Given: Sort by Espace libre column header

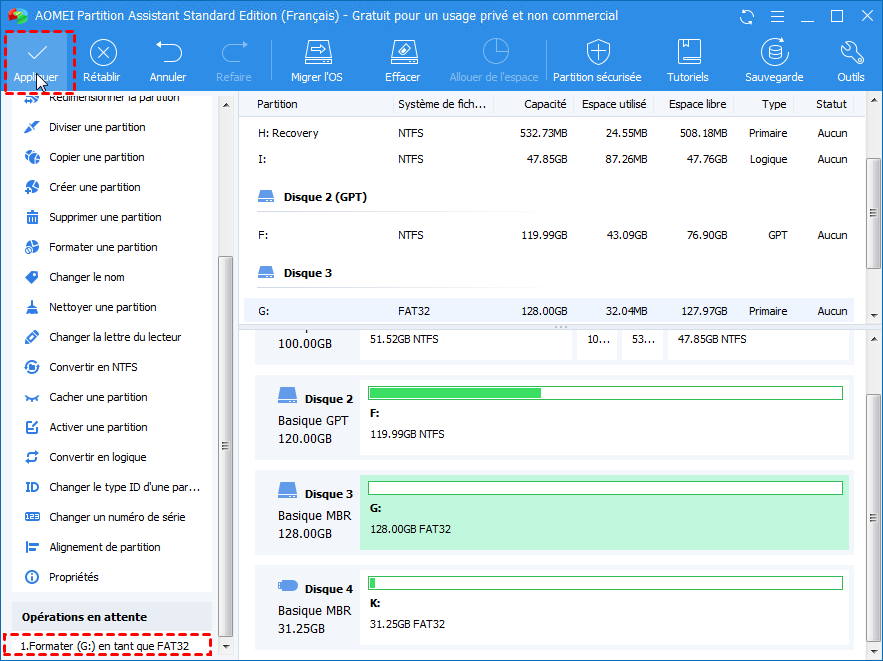Looking at the screenshot, I should [x=697, y=104].
